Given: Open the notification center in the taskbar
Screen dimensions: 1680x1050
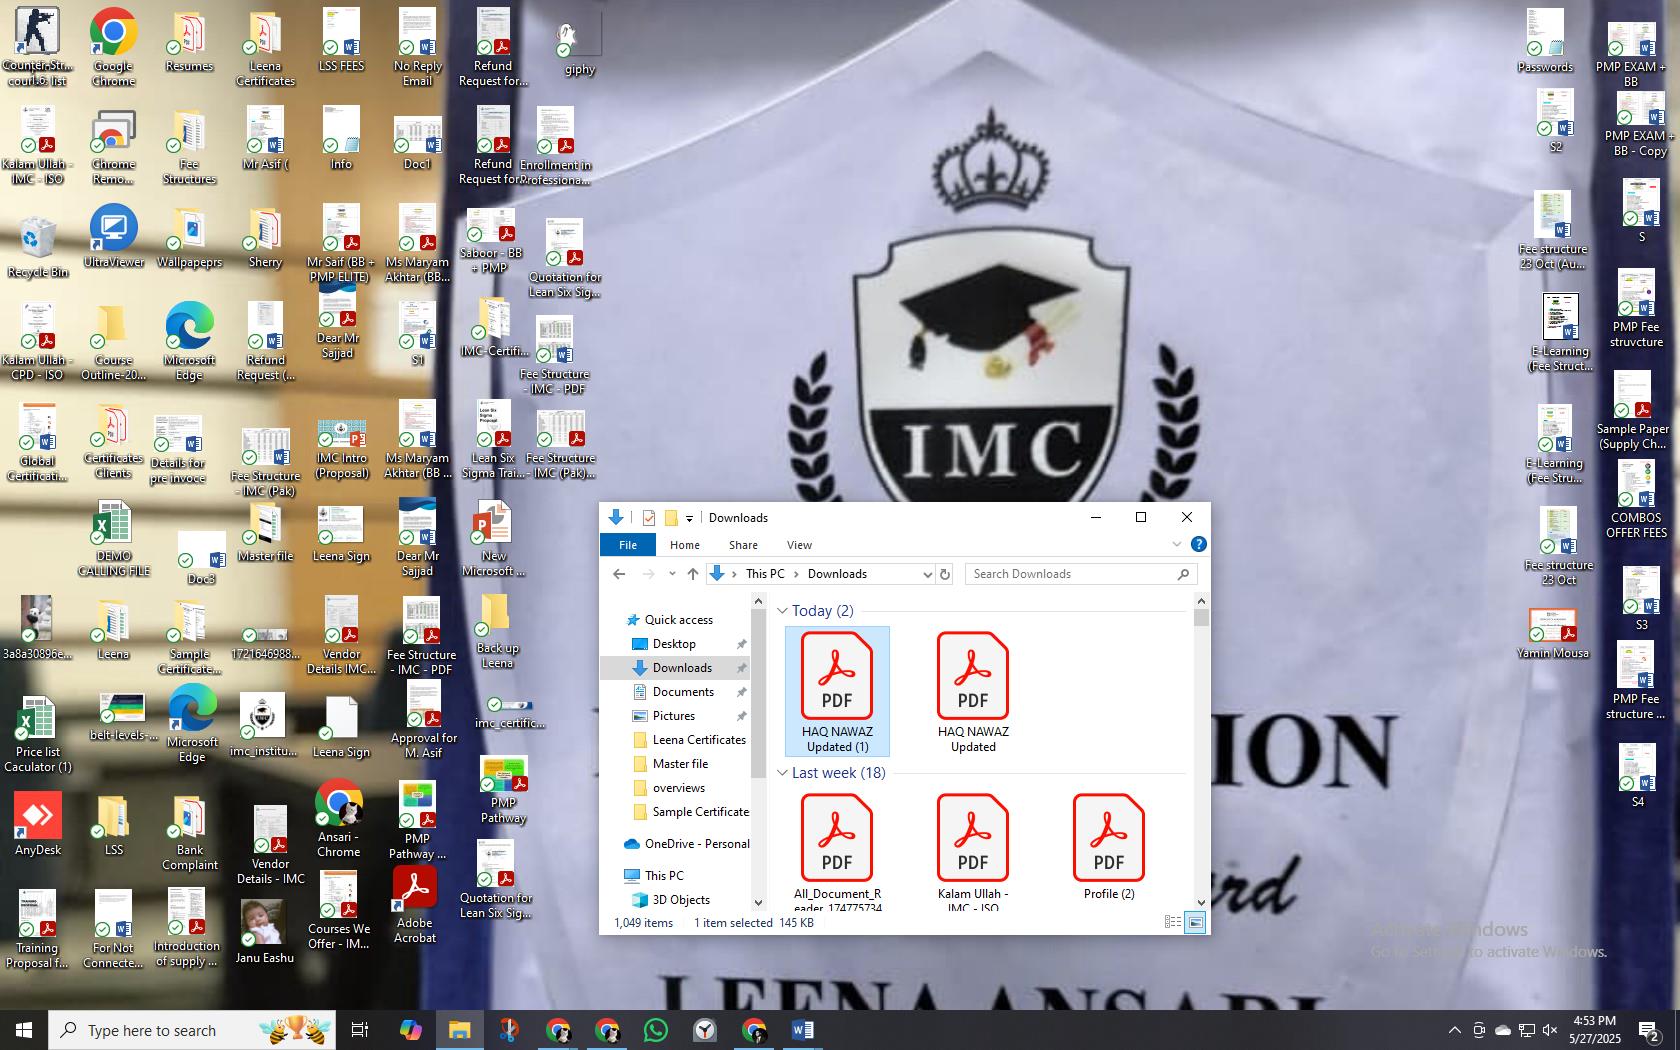Looking at the screenshot, I should tap(1650, 1030).
